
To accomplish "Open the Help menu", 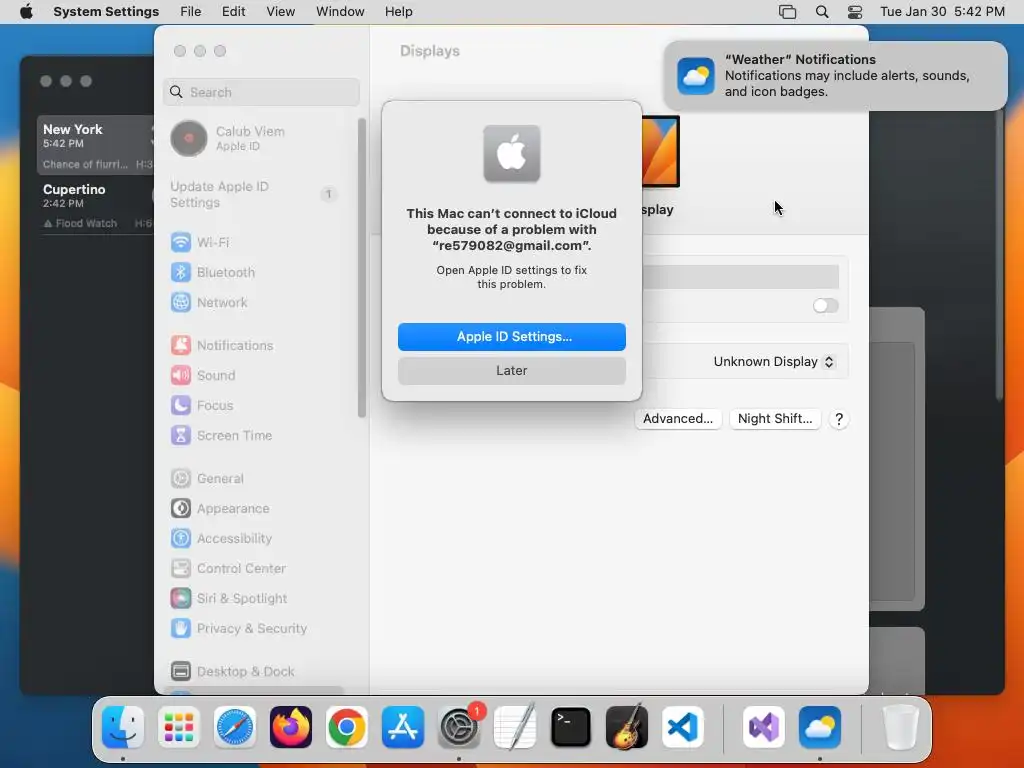I will [398, 12].
